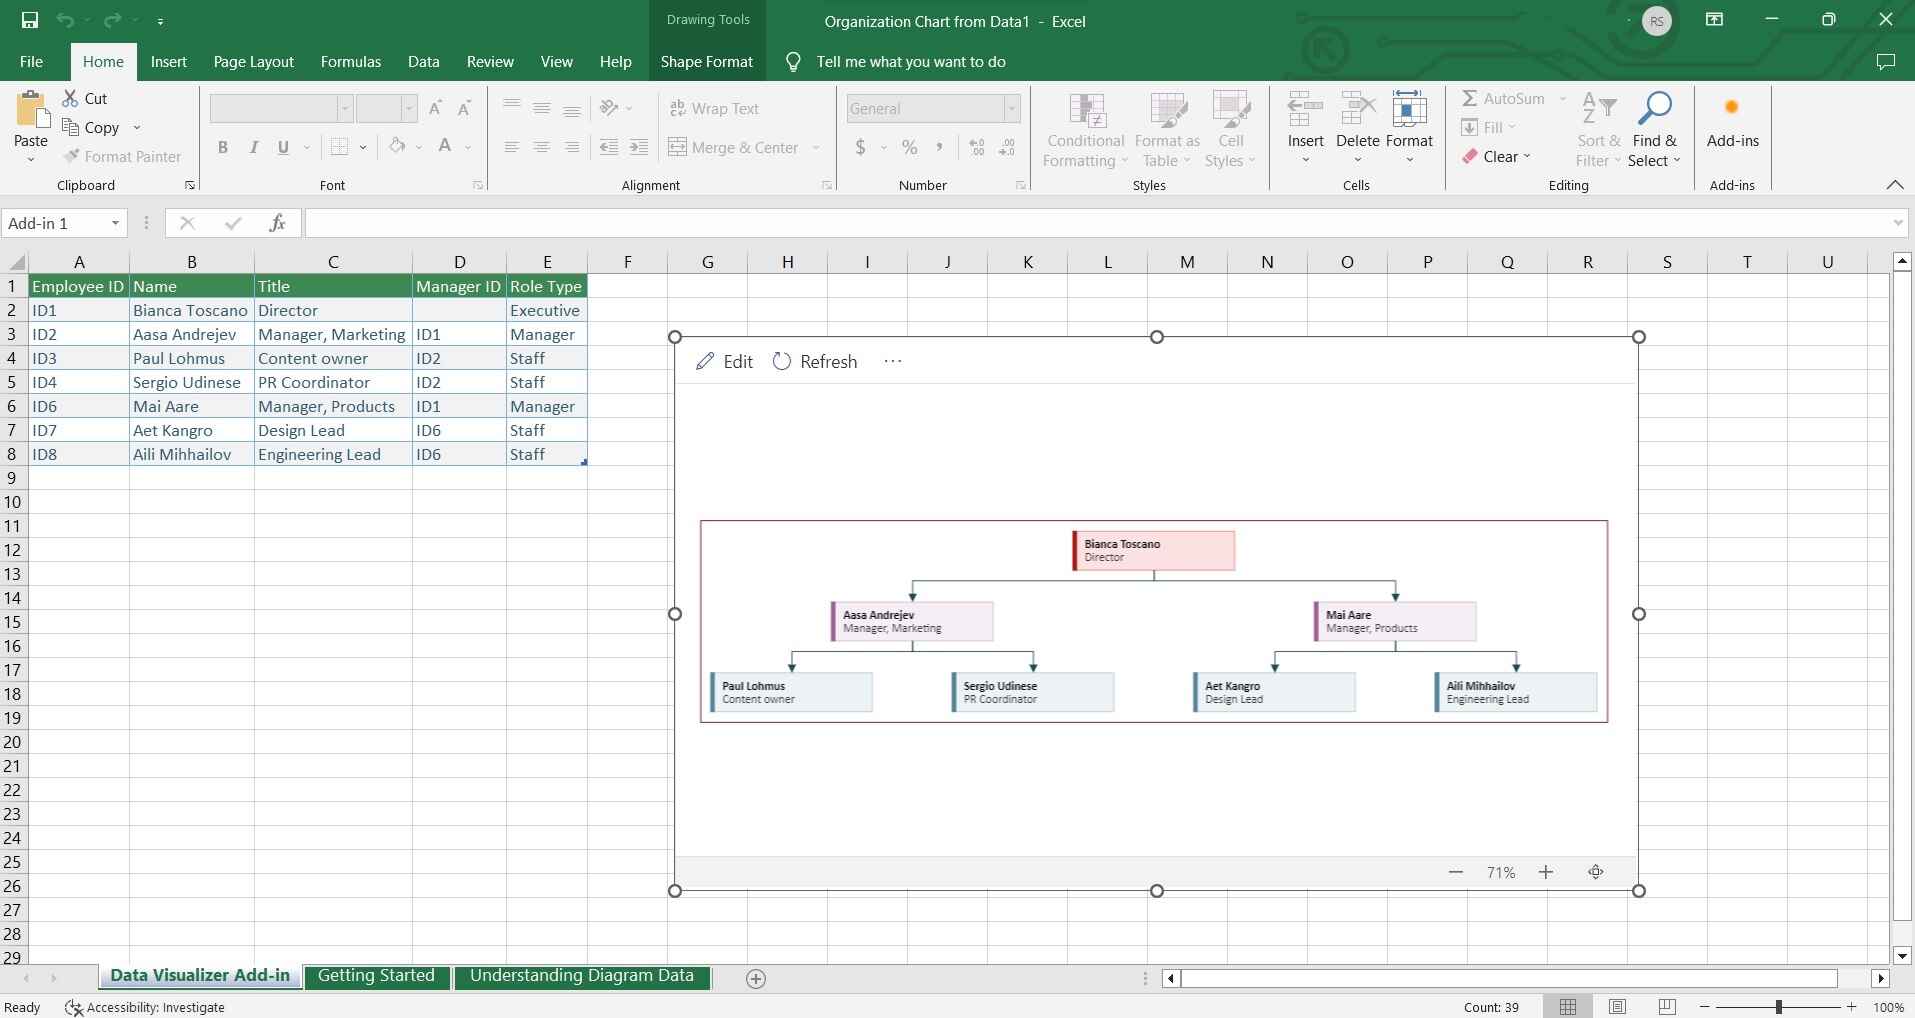Switch to Page Layout view in status bar

[x=1617, y=1007]
